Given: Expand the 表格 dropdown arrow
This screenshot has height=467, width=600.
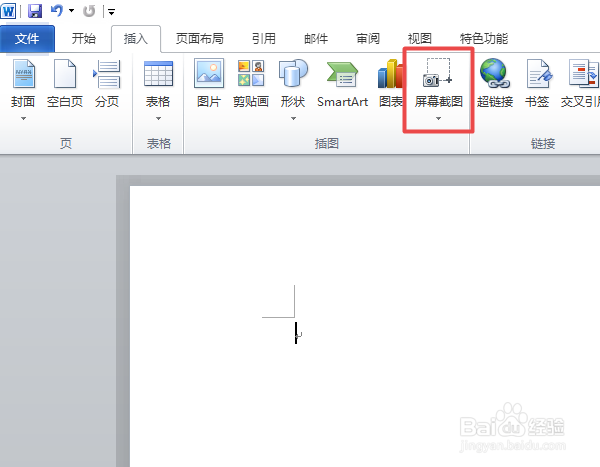Looking at the screenshot, I should coord(158,118).
